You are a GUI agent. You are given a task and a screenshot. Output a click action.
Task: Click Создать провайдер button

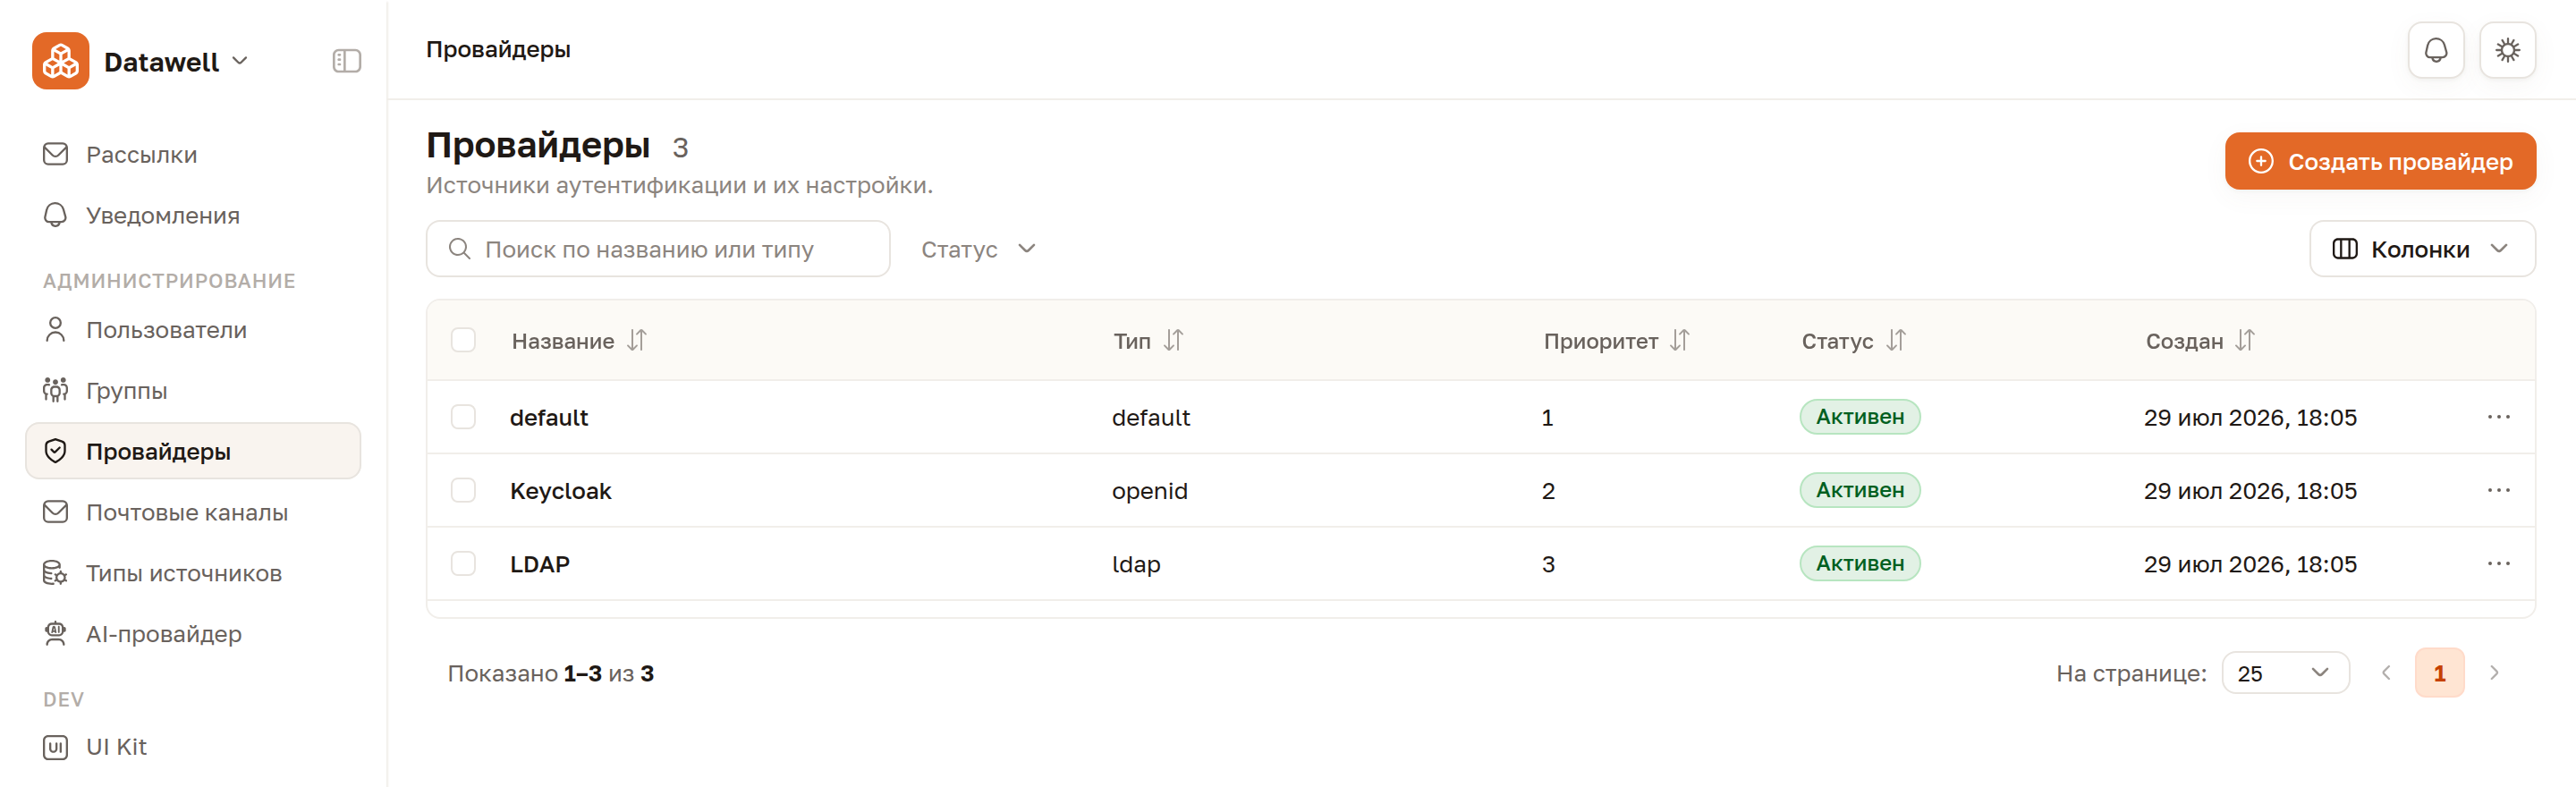[x=2380, y=161]
